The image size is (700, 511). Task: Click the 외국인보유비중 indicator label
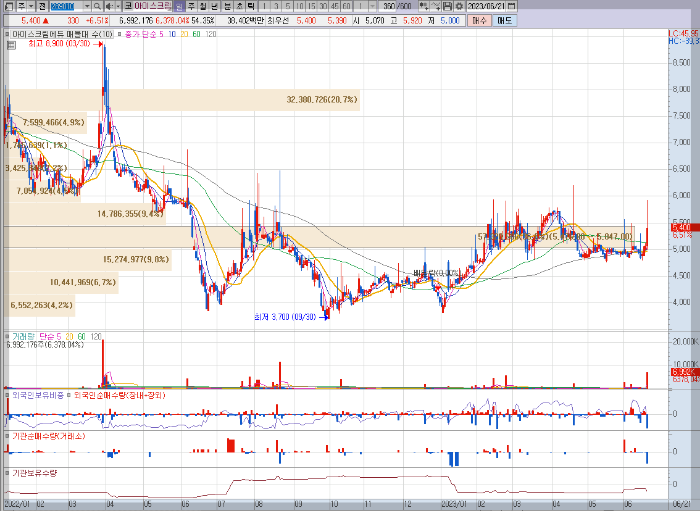pos(38,395)
